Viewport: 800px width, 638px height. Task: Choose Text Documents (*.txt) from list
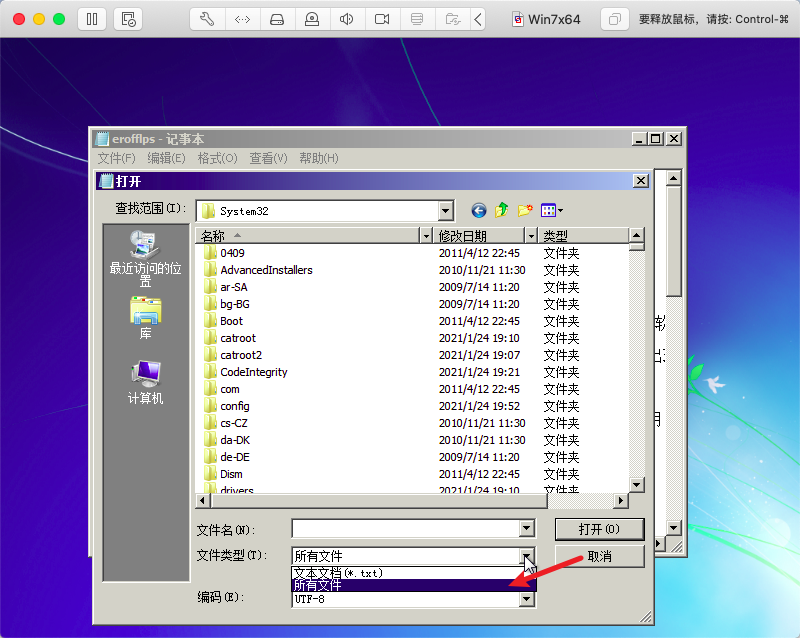[413, 573]
